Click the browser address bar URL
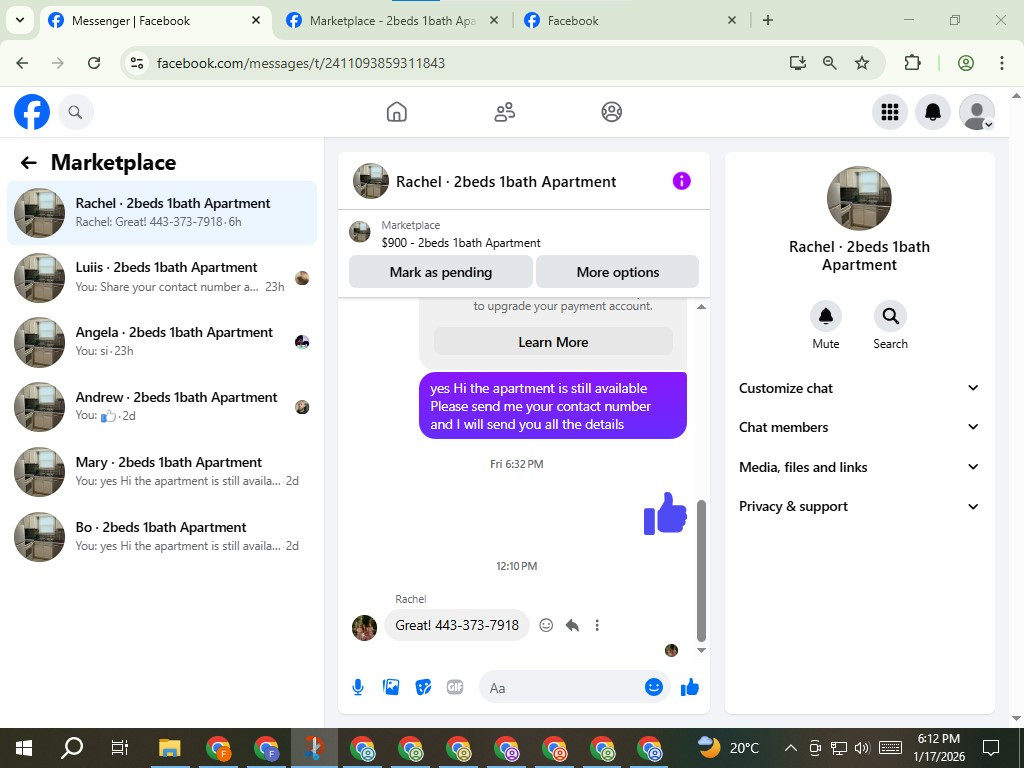 [300, 63]
